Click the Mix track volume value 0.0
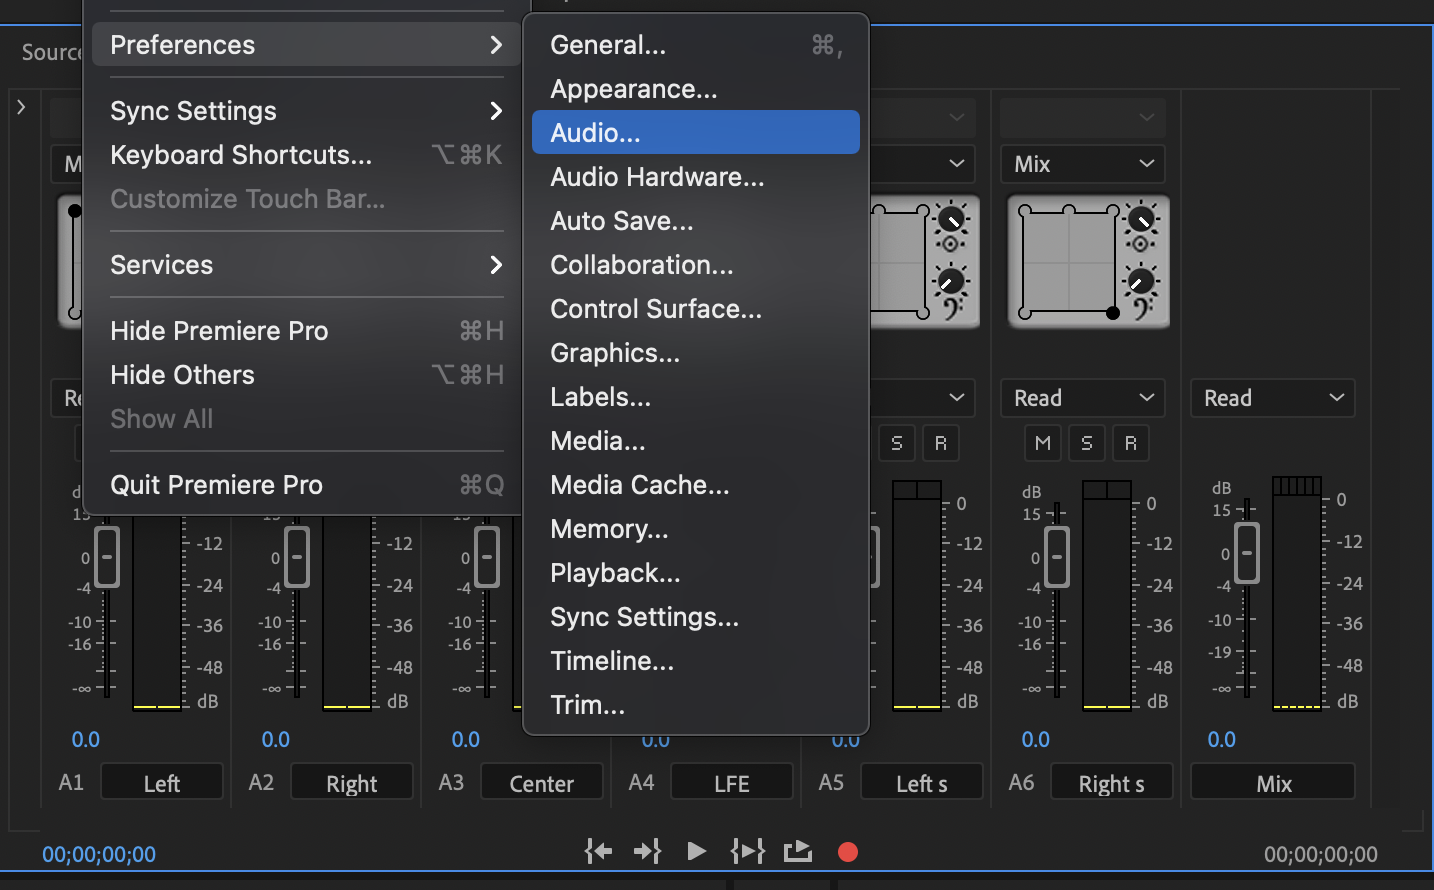Viewport: 1434px width, 890px height. (x=1222, y=739)
